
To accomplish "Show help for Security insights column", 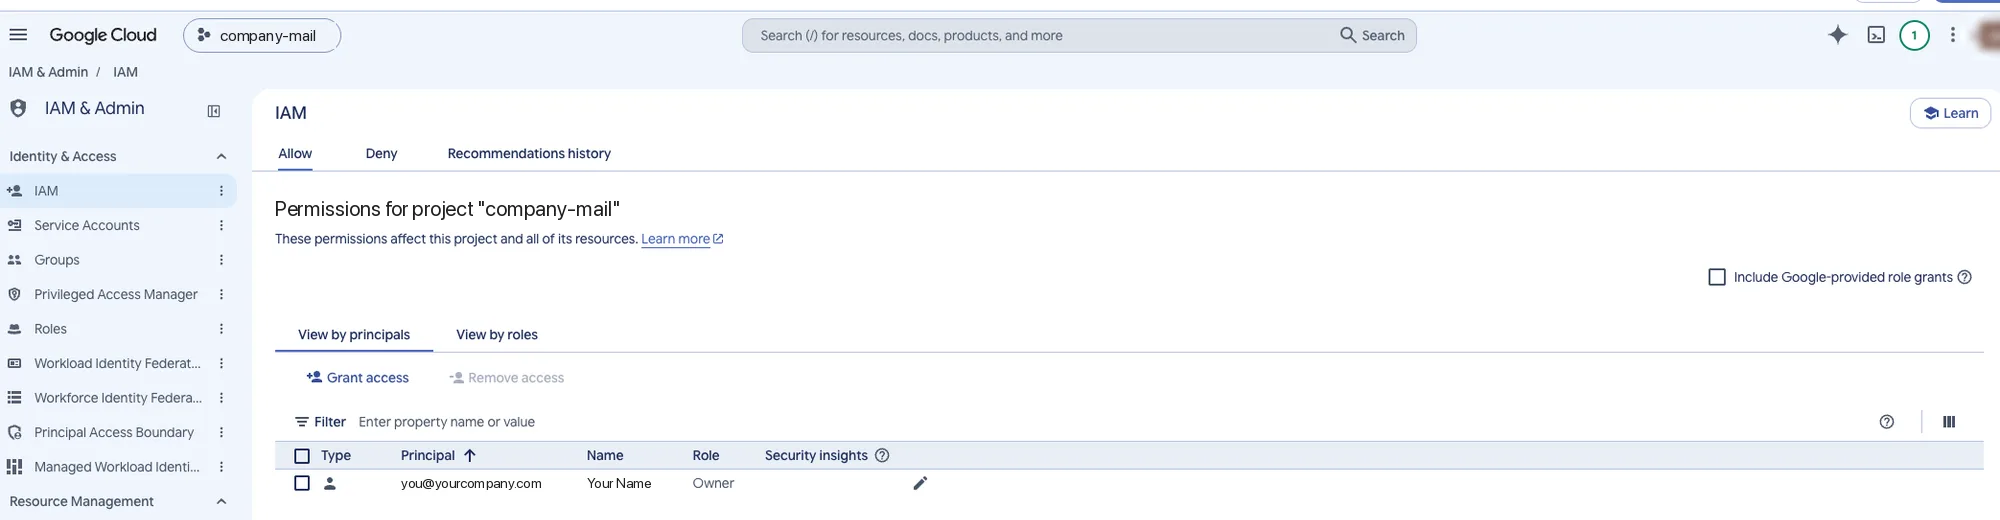I will (882, 455).
